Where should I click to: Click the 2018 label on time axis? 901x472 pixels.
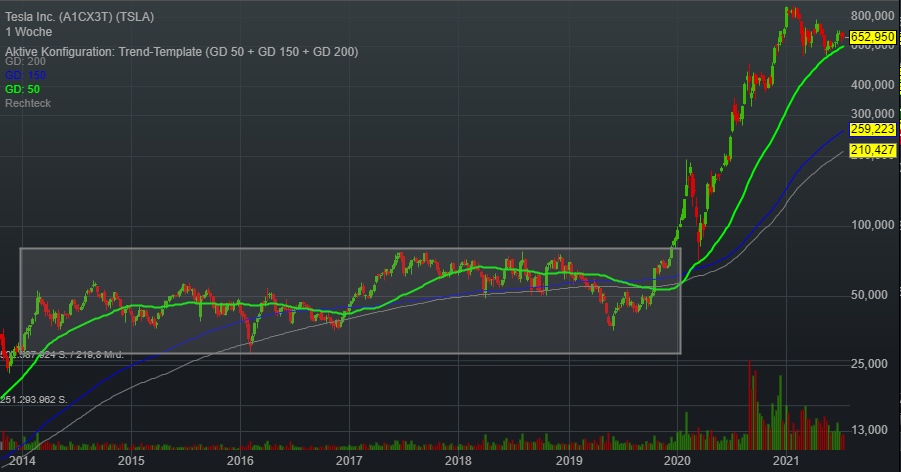coord(458,461)
